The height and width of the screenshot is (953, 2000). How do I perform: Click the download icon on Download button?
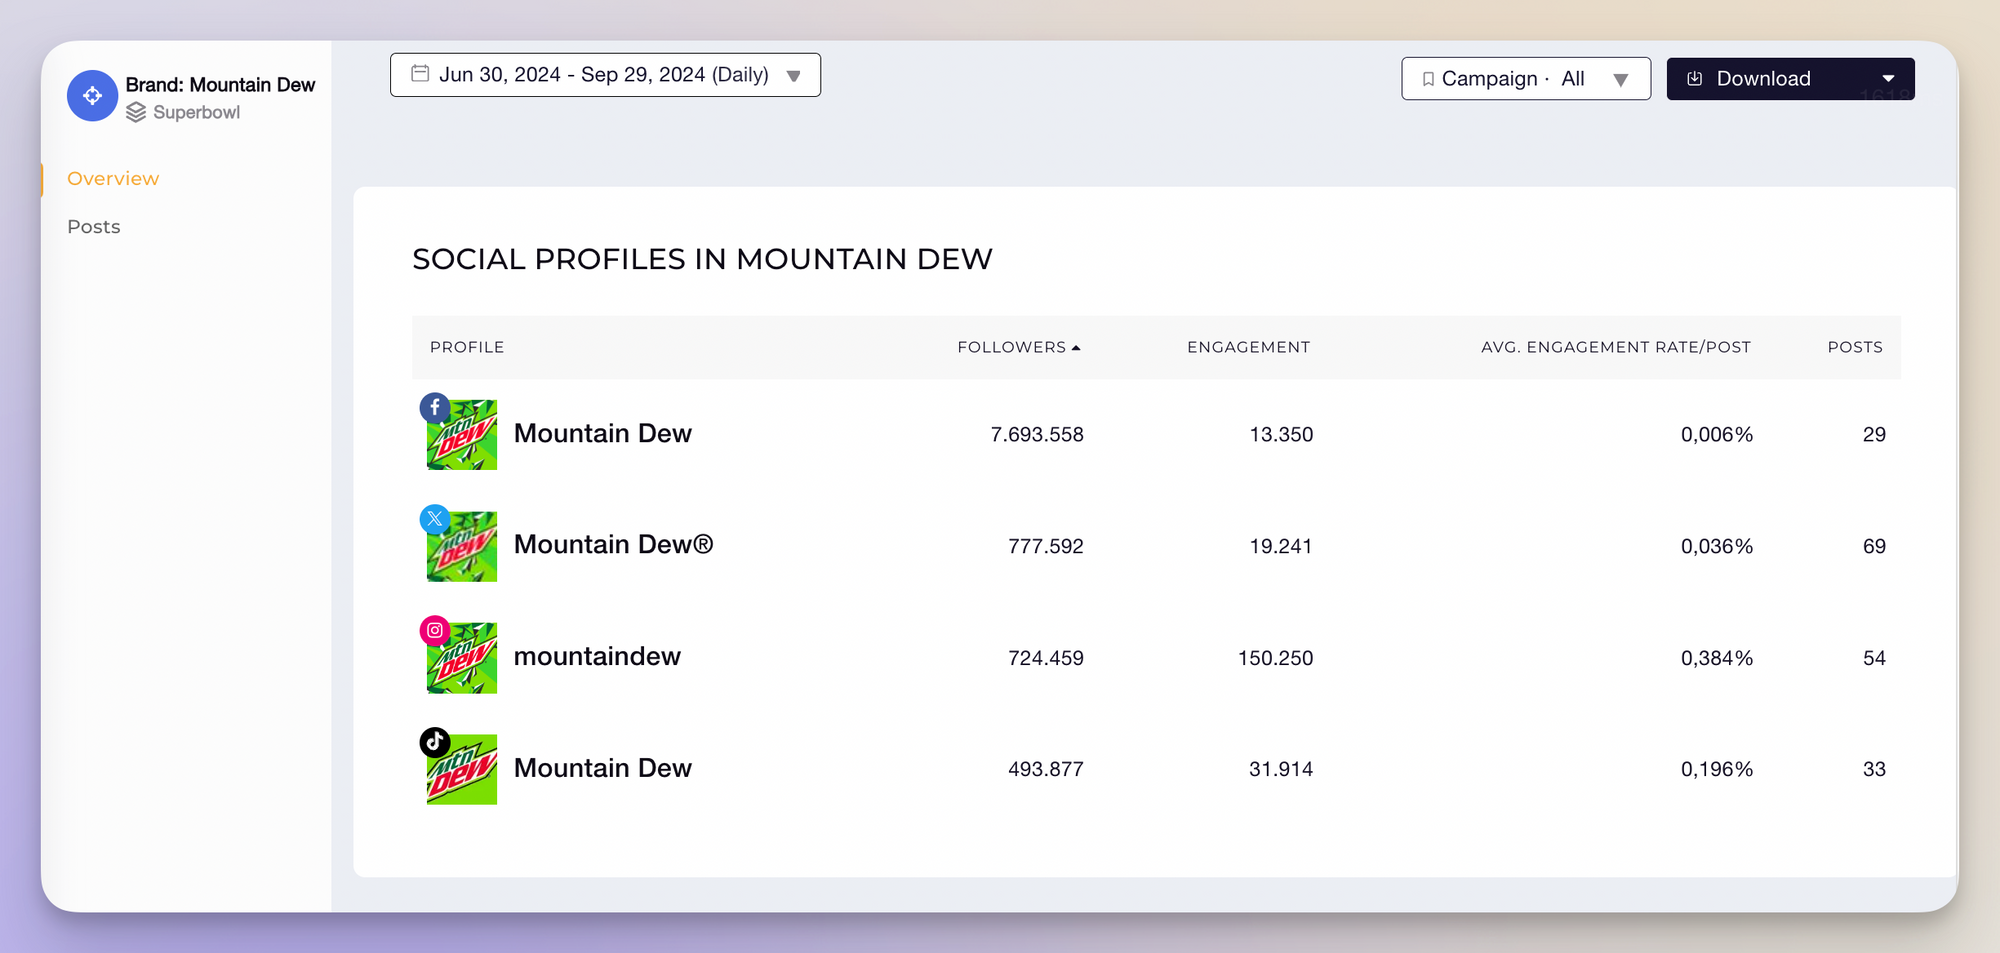1695,79
